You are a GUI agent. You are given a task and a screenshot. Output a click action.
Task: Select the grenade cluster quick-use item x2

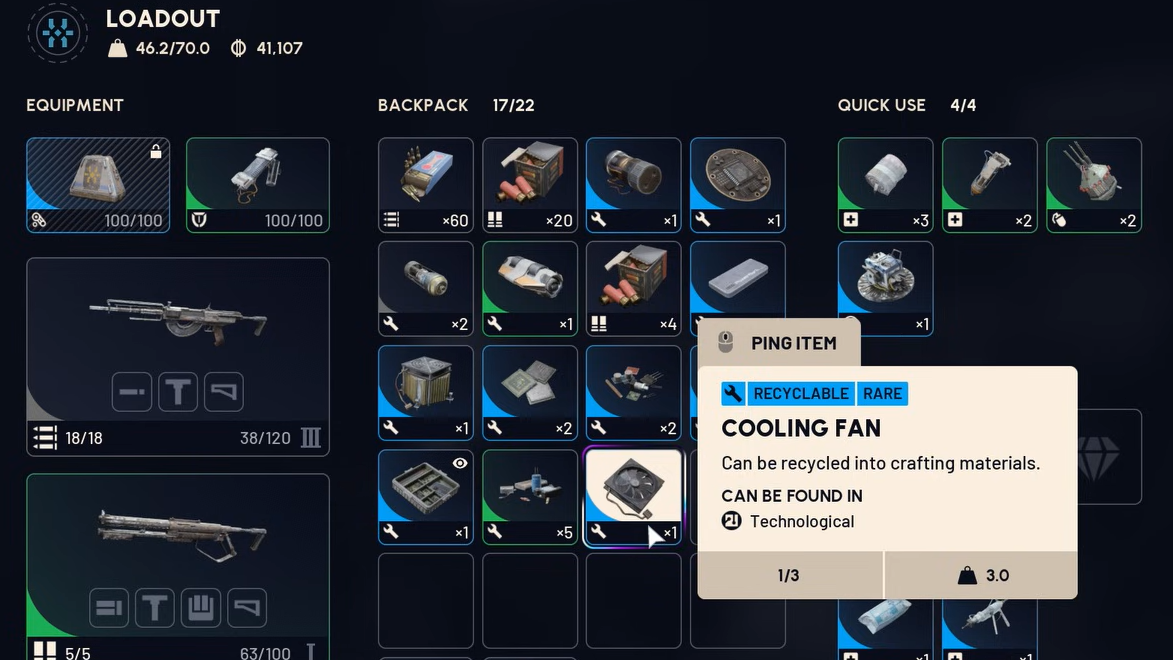pyautogui.click(x=1094, y=185)
